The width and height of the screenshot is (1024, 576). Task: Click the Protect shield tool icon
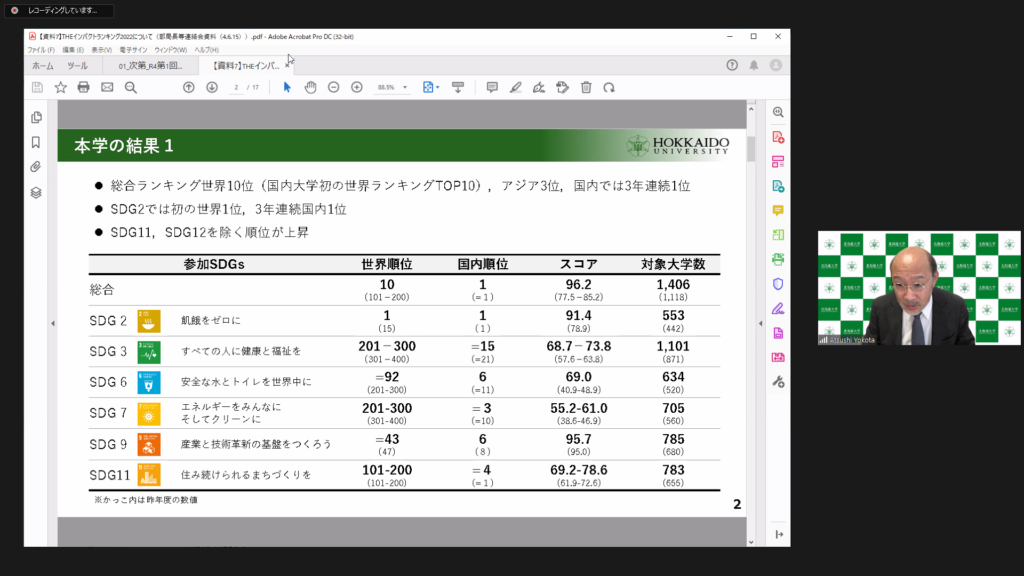(778, 283)
